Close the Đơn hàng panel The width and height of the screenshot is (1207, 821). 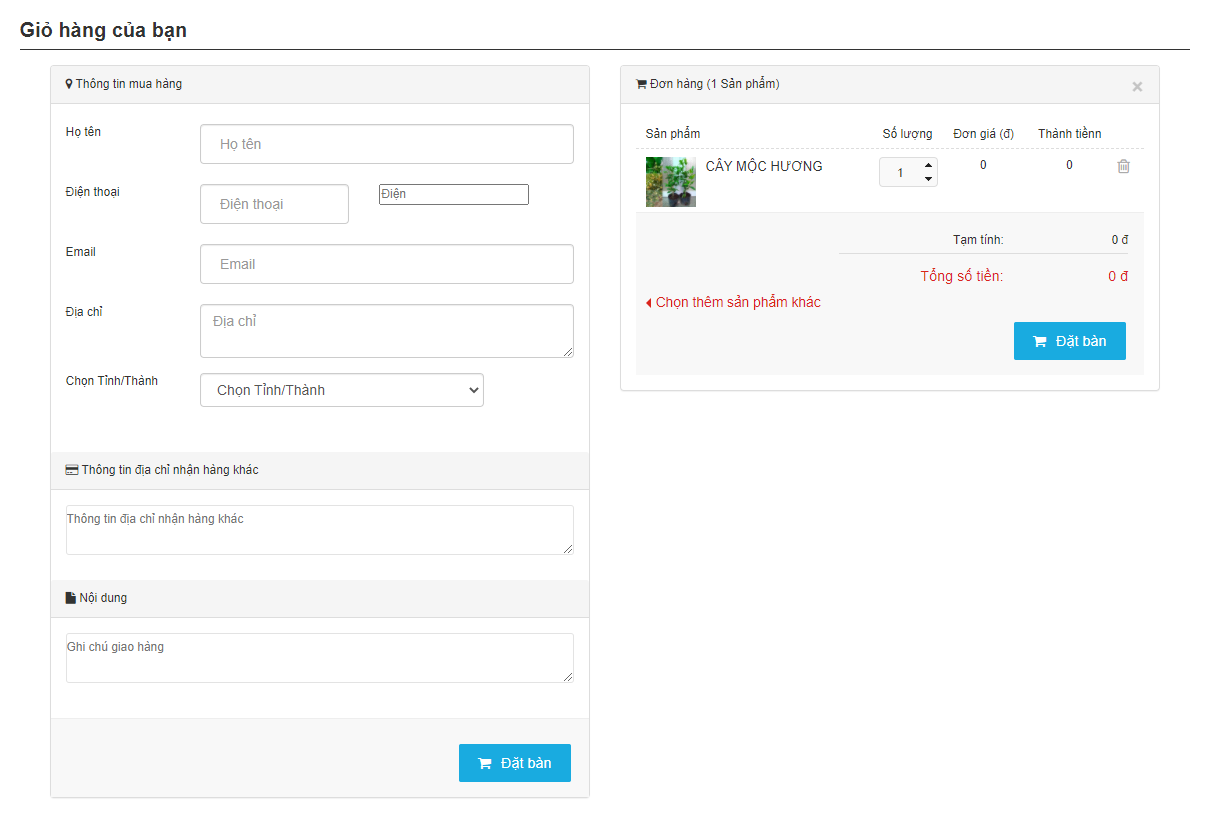pyautogui.click(x=1137, y=87)
